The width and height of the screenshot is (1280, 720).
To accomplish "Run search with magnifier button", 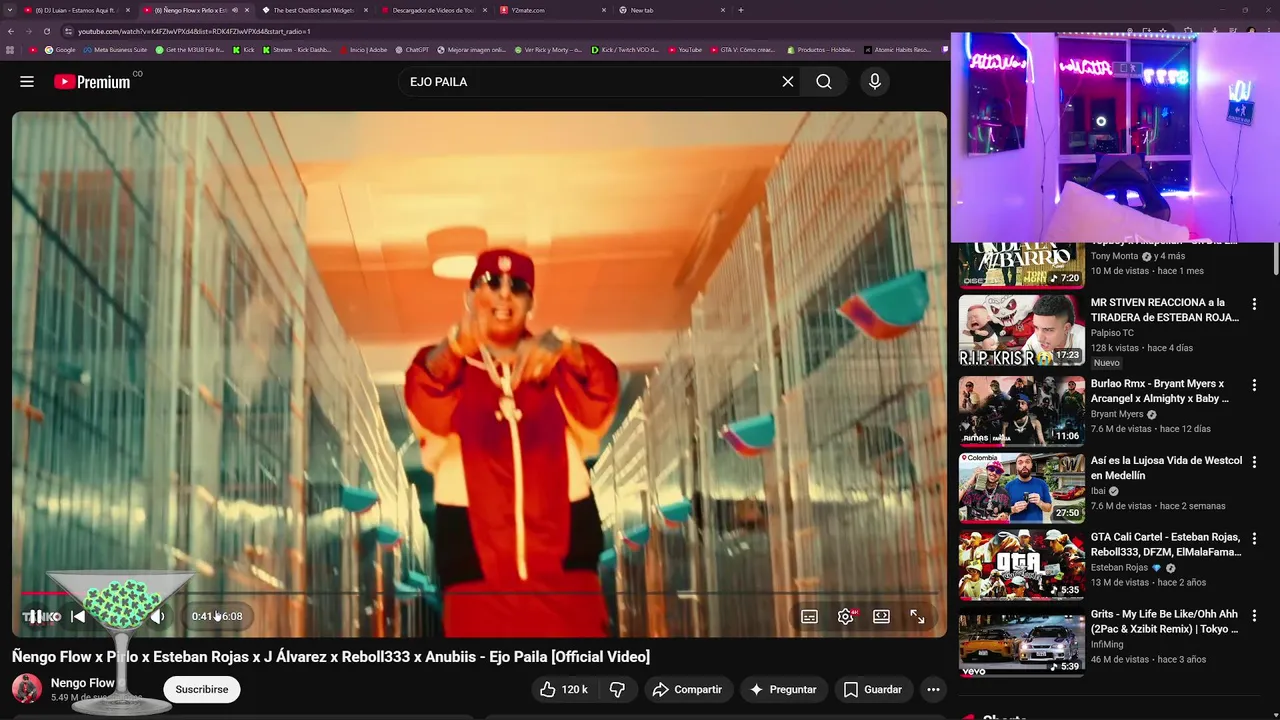I will coord(824,82).
